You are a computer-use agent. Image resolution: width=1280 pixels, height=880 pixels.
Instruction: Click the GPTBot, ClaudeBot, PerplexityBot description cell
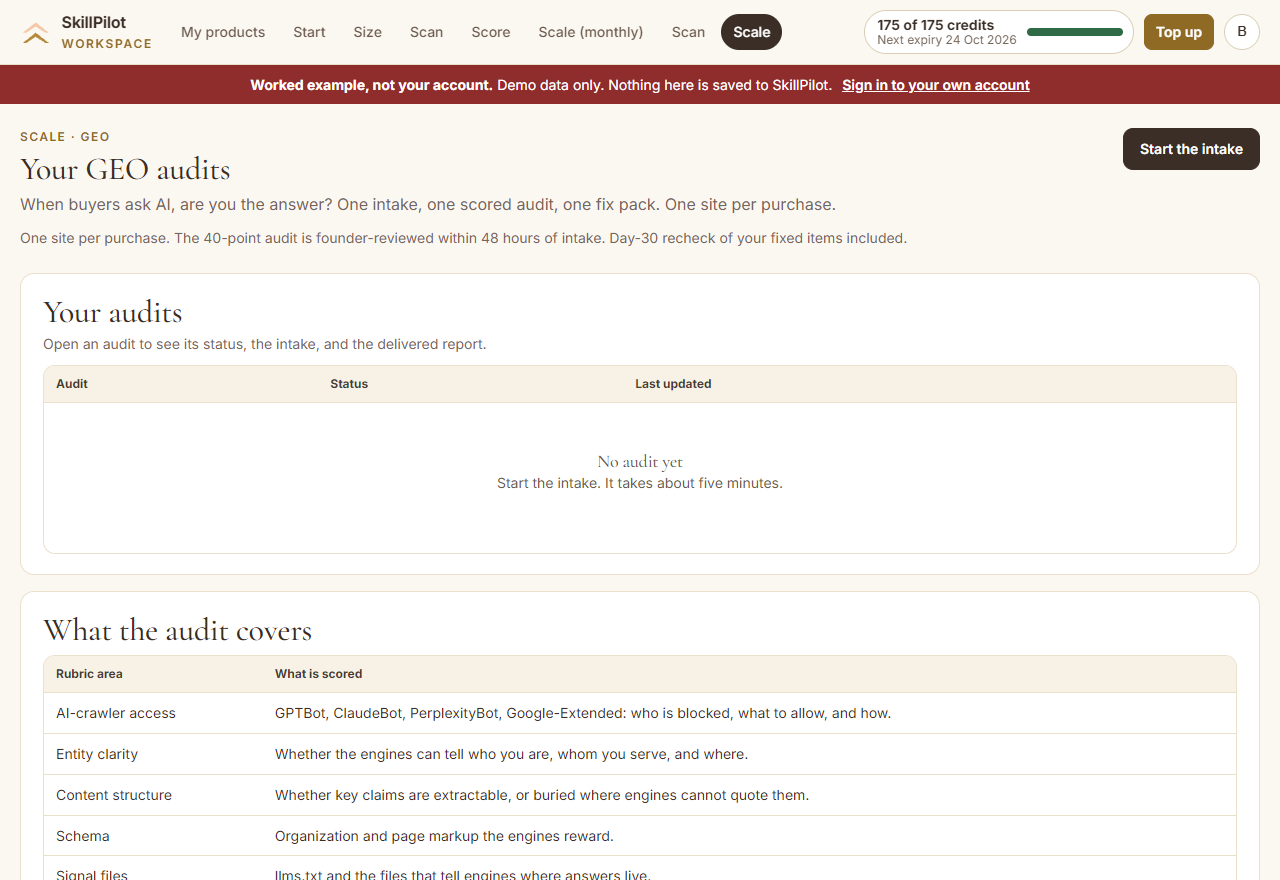(x=583, y=713)
